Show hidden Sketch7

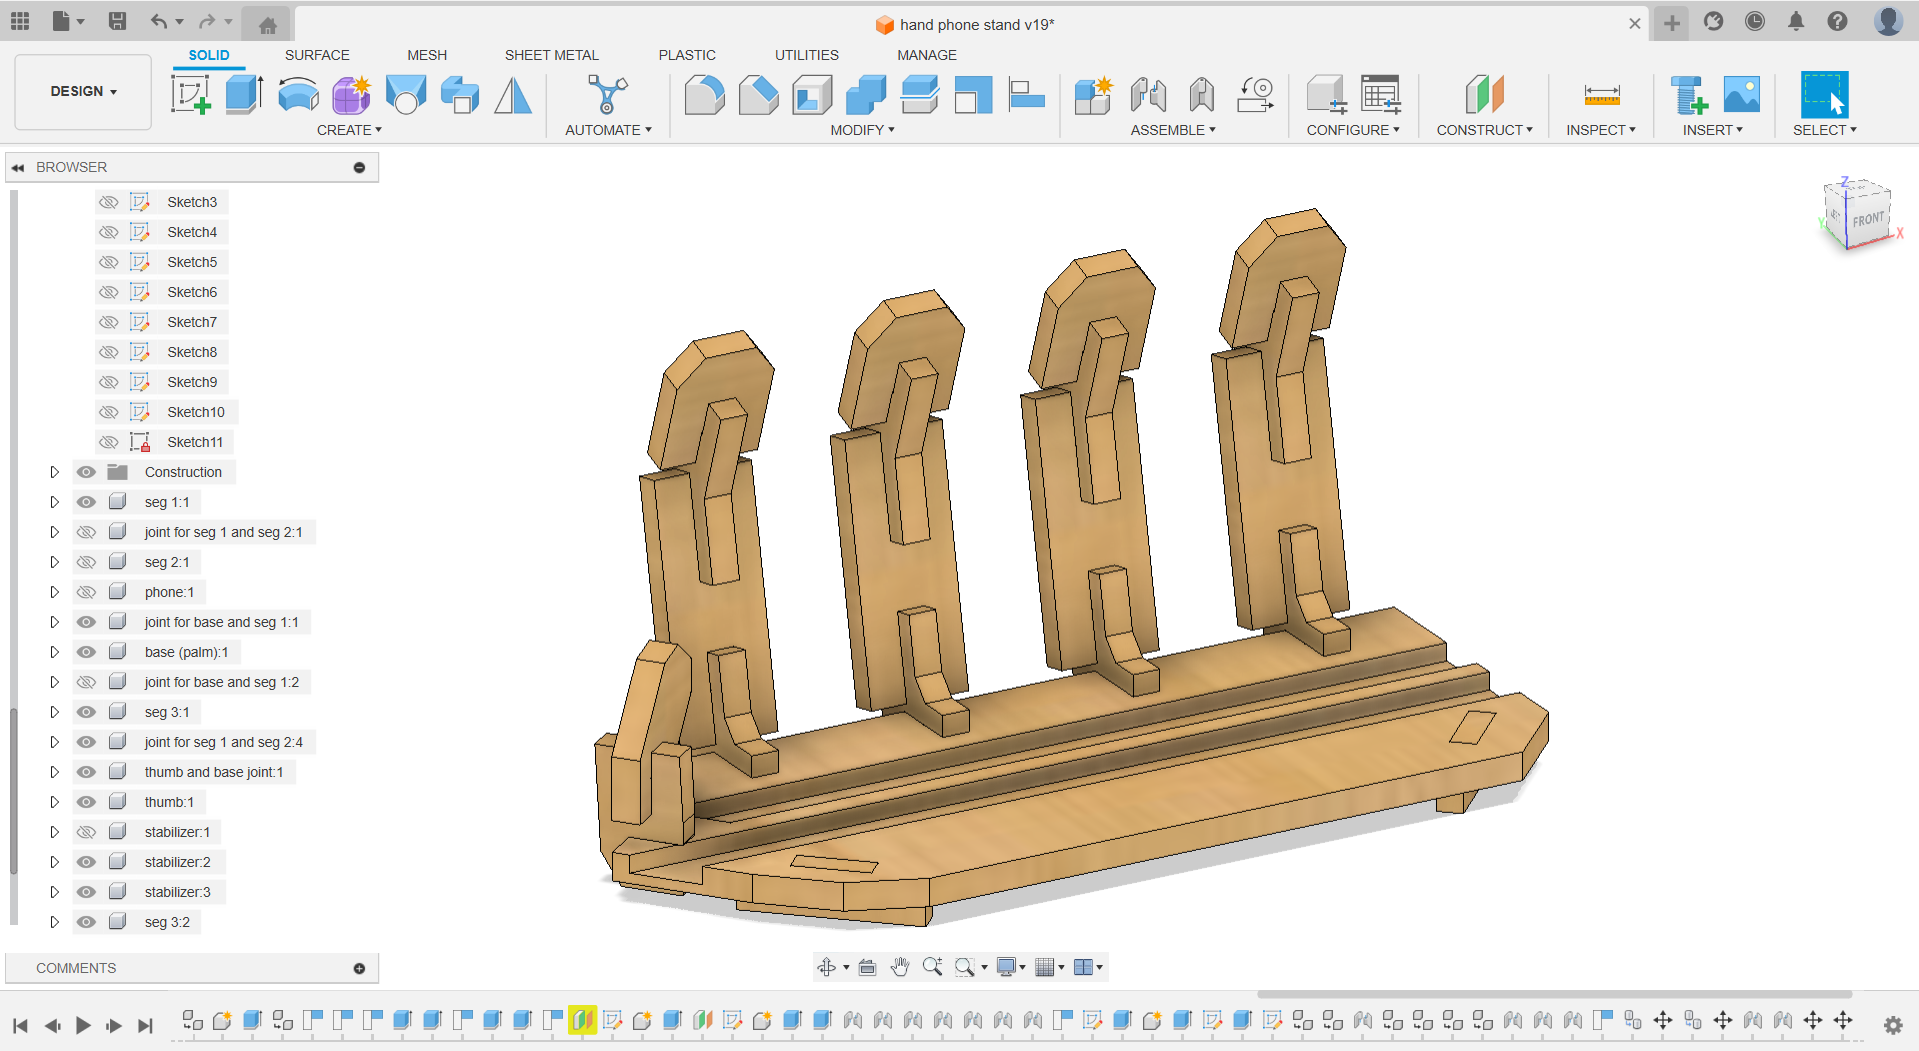[108, 322]
